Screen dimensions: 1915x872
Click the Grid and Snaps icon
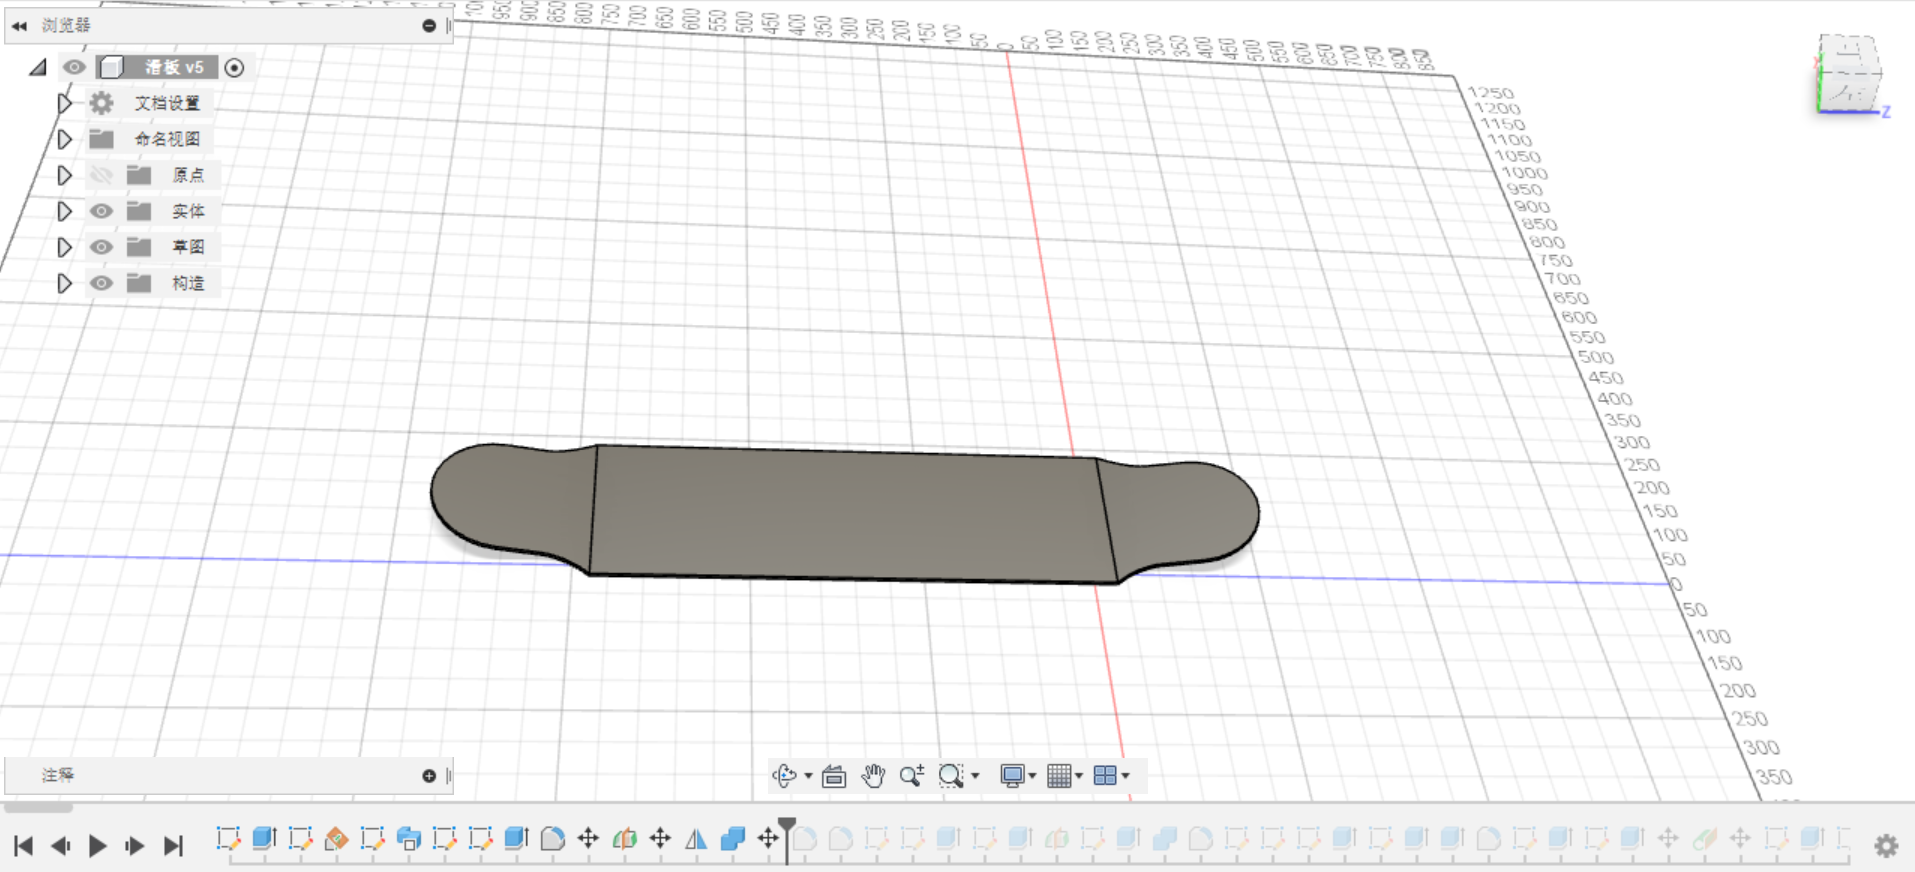[x=1059, y=776]
